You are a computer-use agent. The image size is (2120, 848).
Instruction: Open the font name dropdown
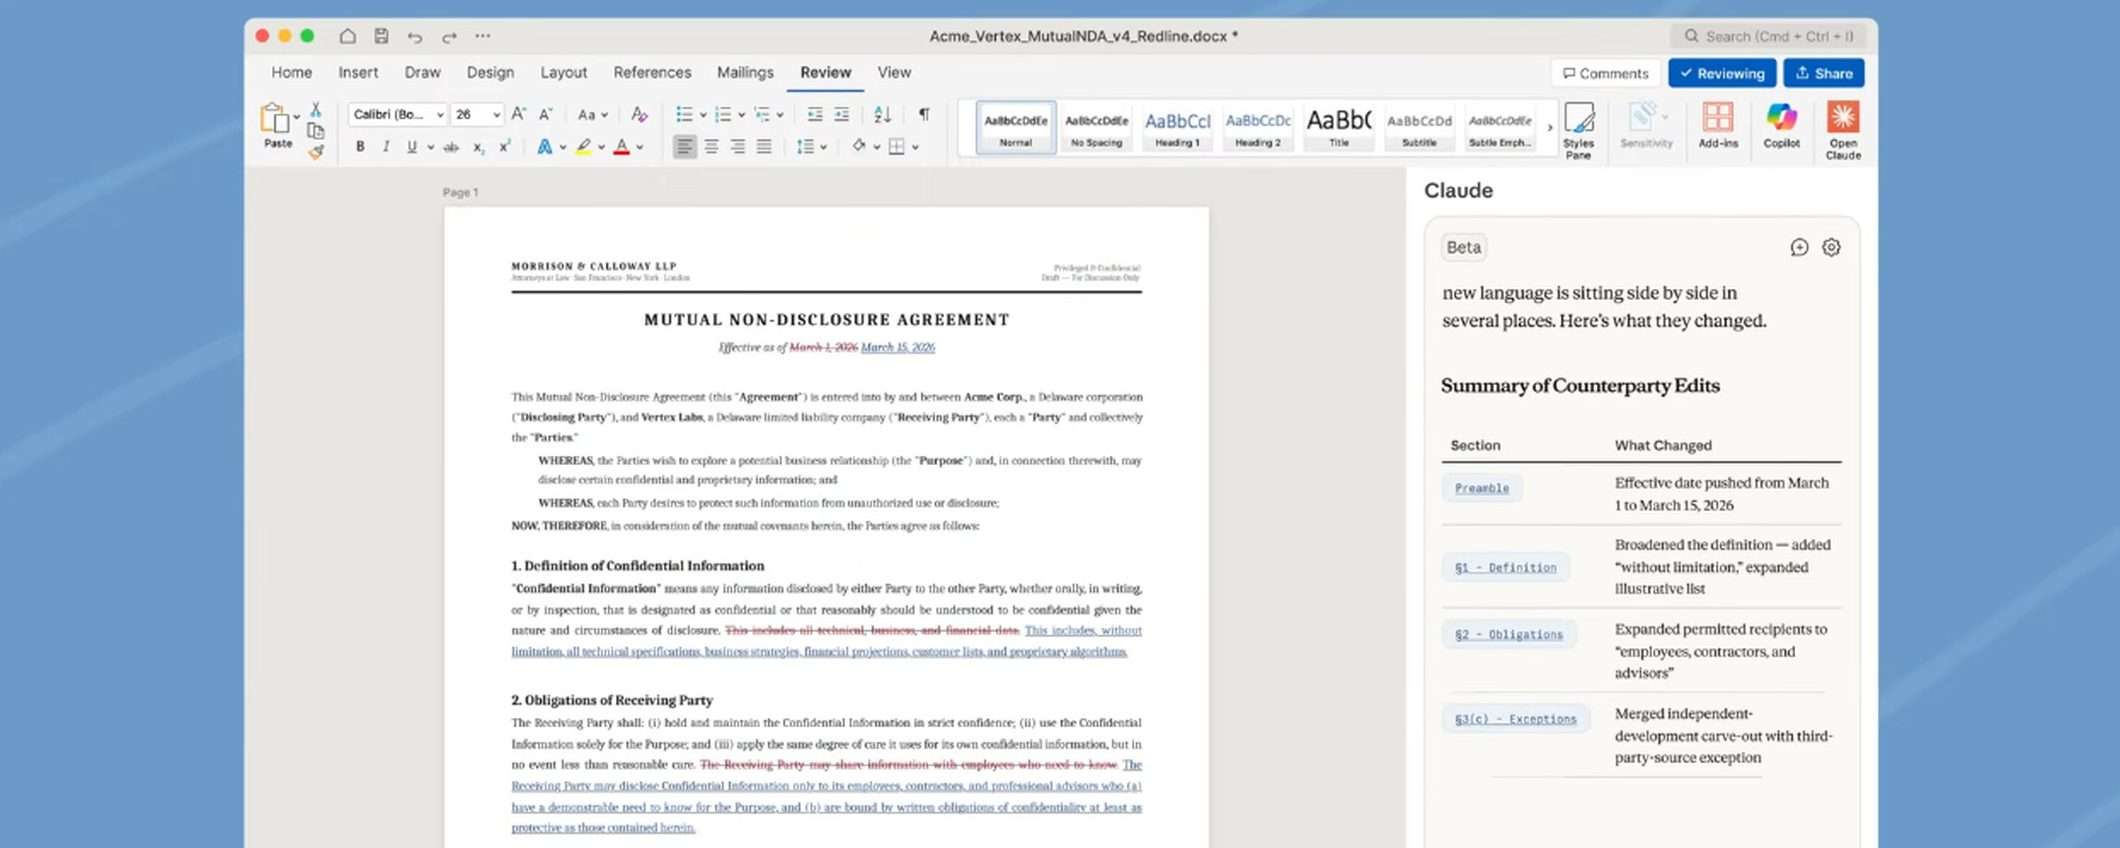click(440, 115)
